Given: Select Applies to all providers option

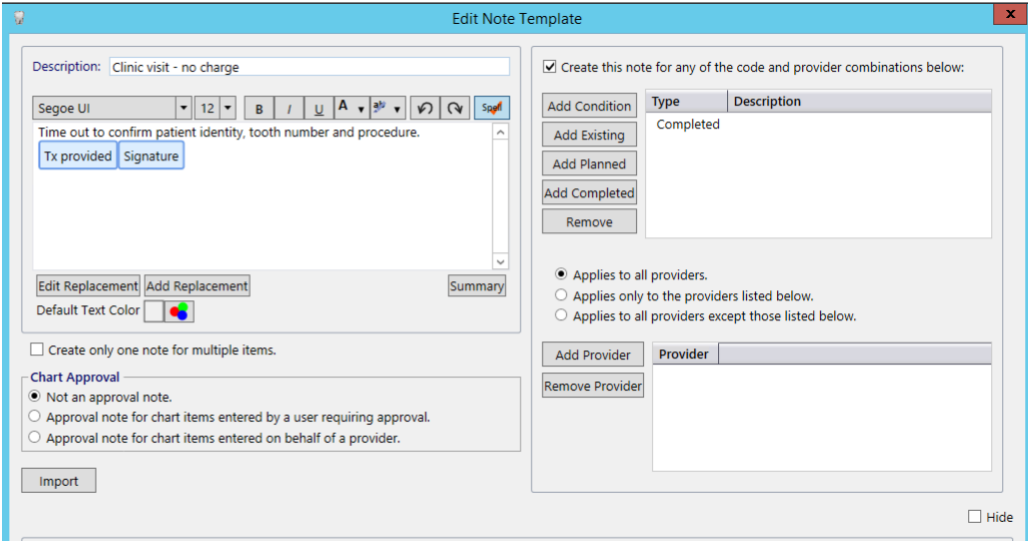Looking at the screenshot, I should pos(561,274).
